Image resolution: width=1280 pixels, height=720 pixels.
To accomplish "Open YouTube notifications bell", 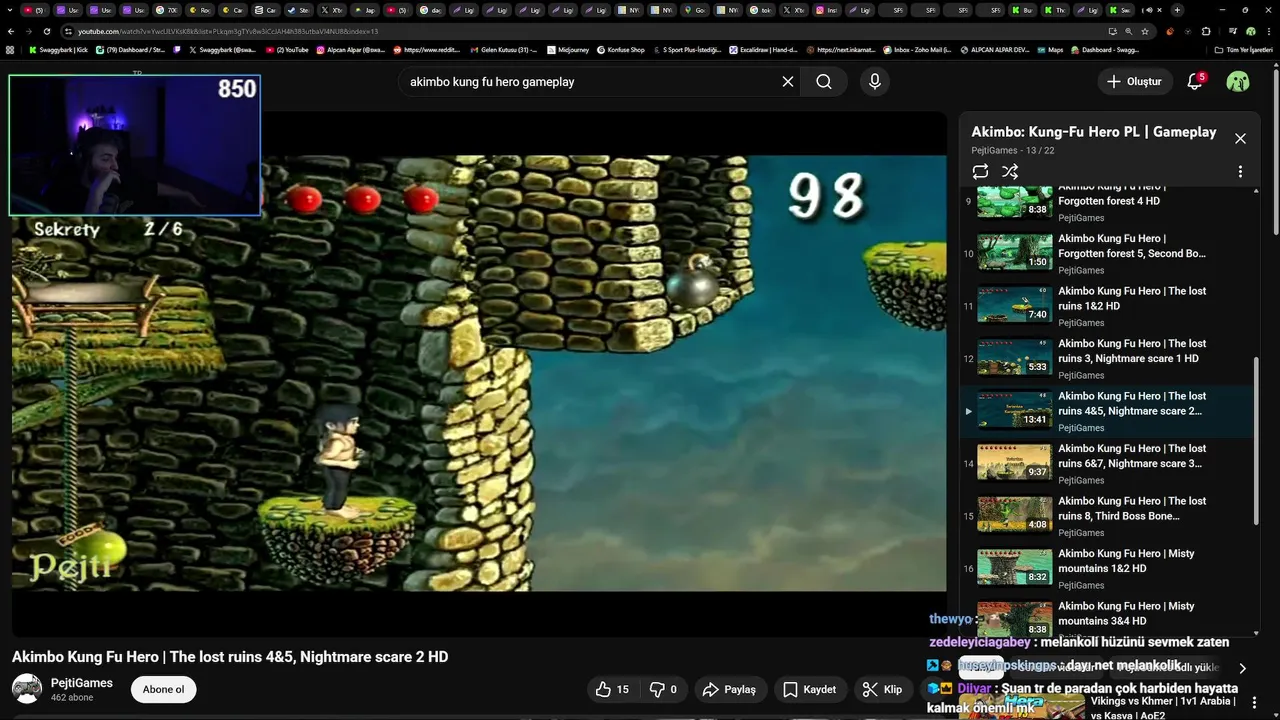I will pos(1195,82).
